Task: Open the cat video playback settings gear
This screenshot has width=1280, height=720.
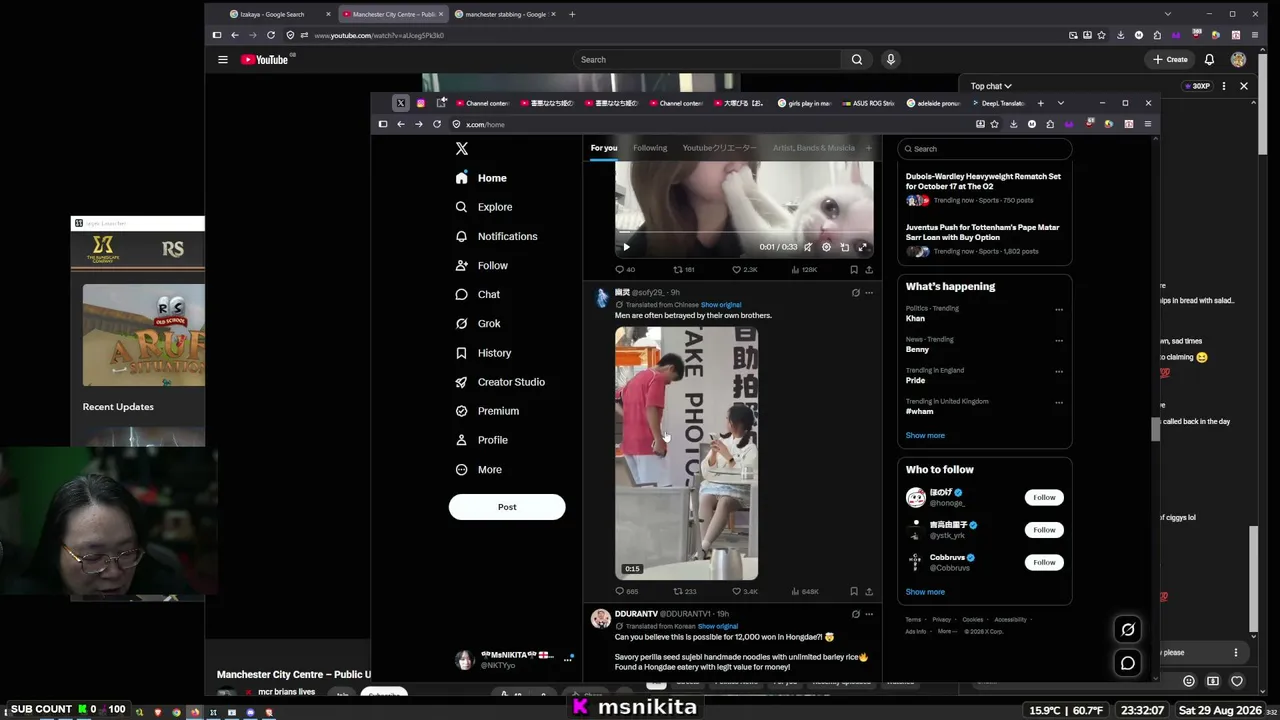Action: (x=826, y=247)
